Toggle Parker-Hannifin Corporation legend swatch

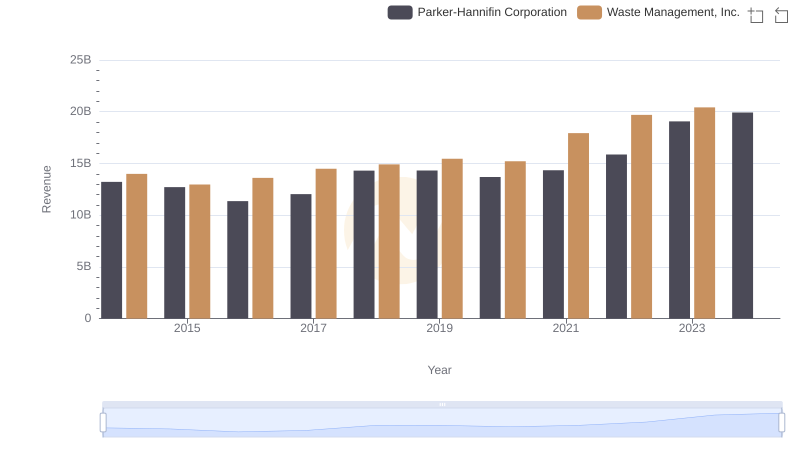tap(400, 12)
